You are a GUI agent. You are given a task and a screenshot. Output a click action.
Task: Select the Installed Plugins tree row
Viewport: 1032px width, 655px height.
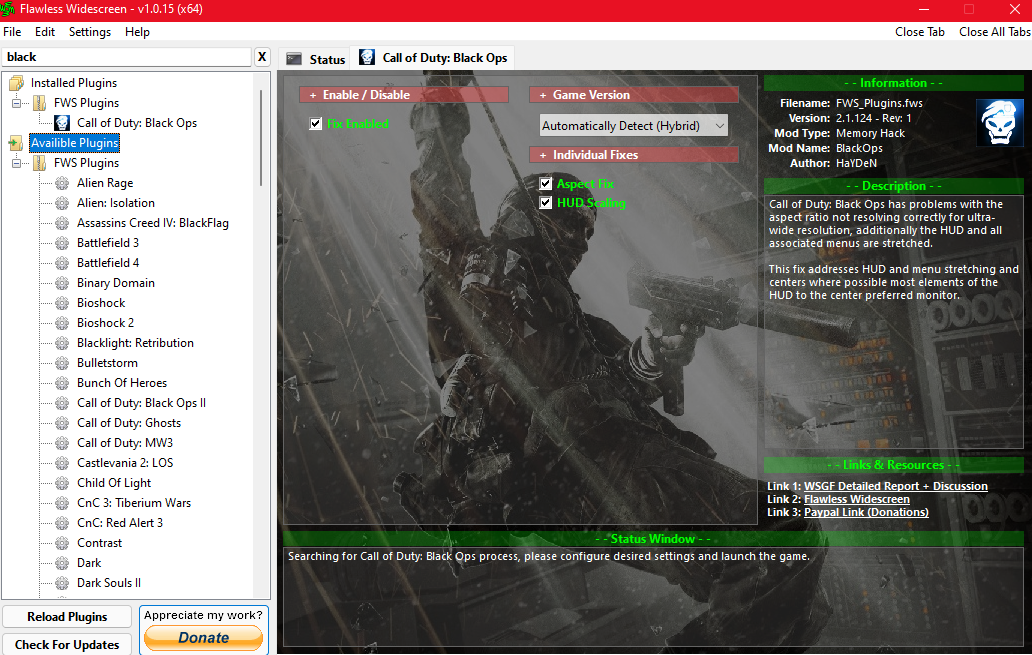(x=74, y=83)
